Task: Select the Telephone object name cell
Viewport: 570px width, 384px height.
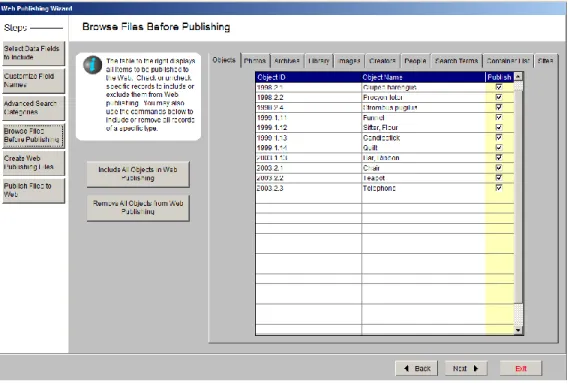Action: pos(424,188)
